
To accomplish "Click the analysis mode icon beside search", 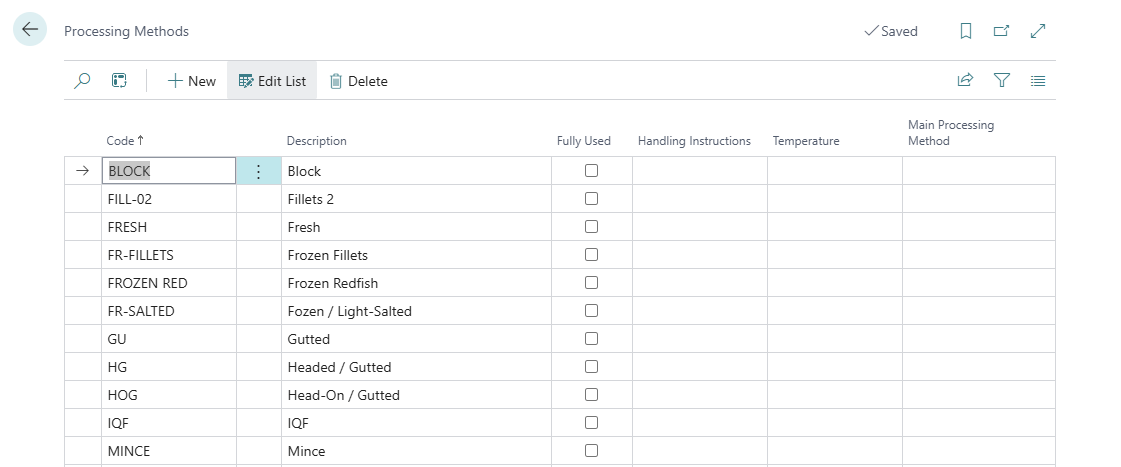I will (119, 81).
